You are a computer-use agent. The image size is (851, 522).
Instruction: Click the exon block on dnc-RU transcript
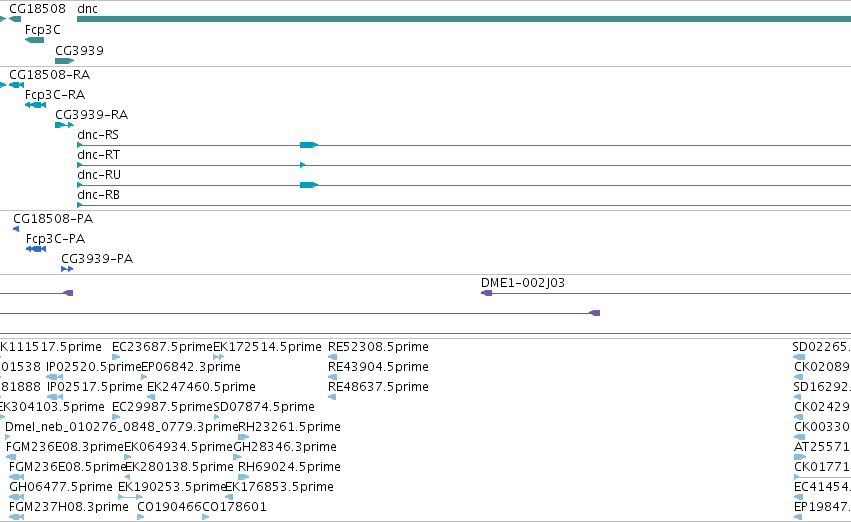309,185
